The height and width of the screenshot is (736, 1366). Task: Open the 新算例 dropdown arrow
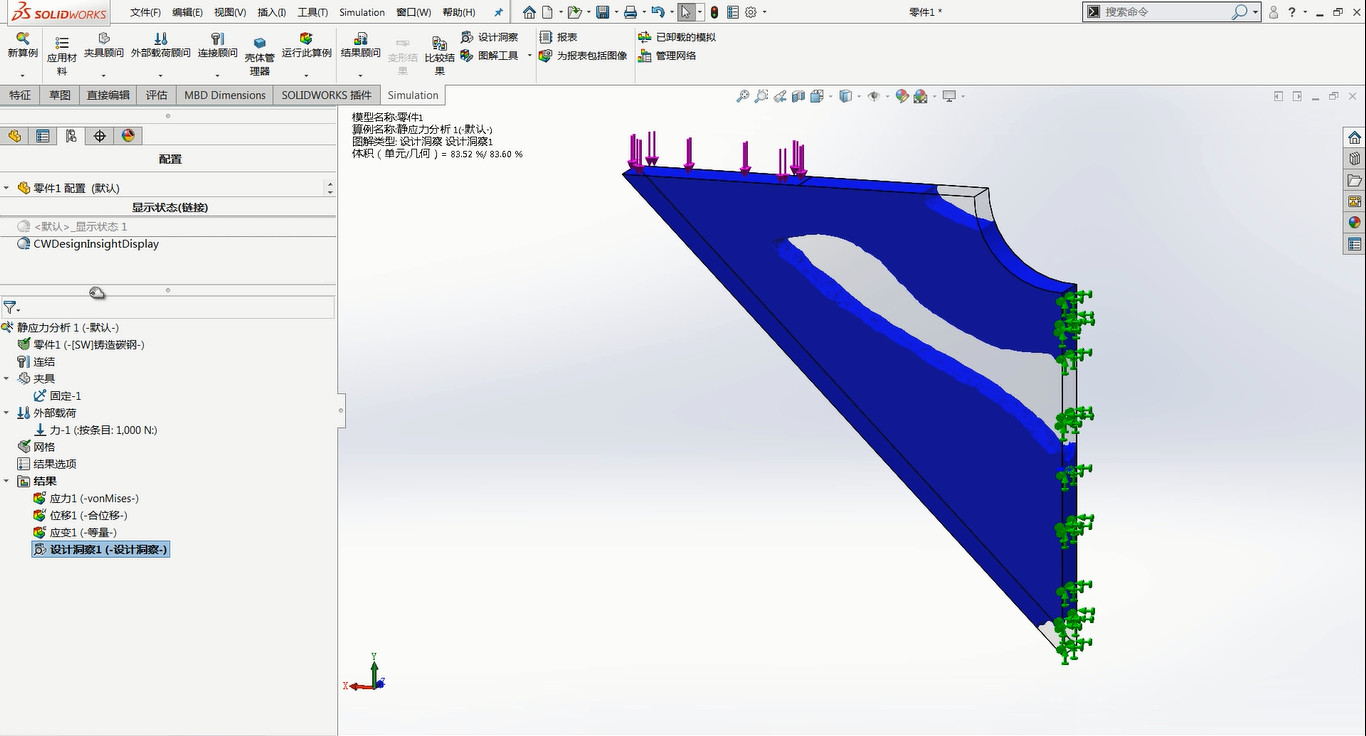coord(22,76)
